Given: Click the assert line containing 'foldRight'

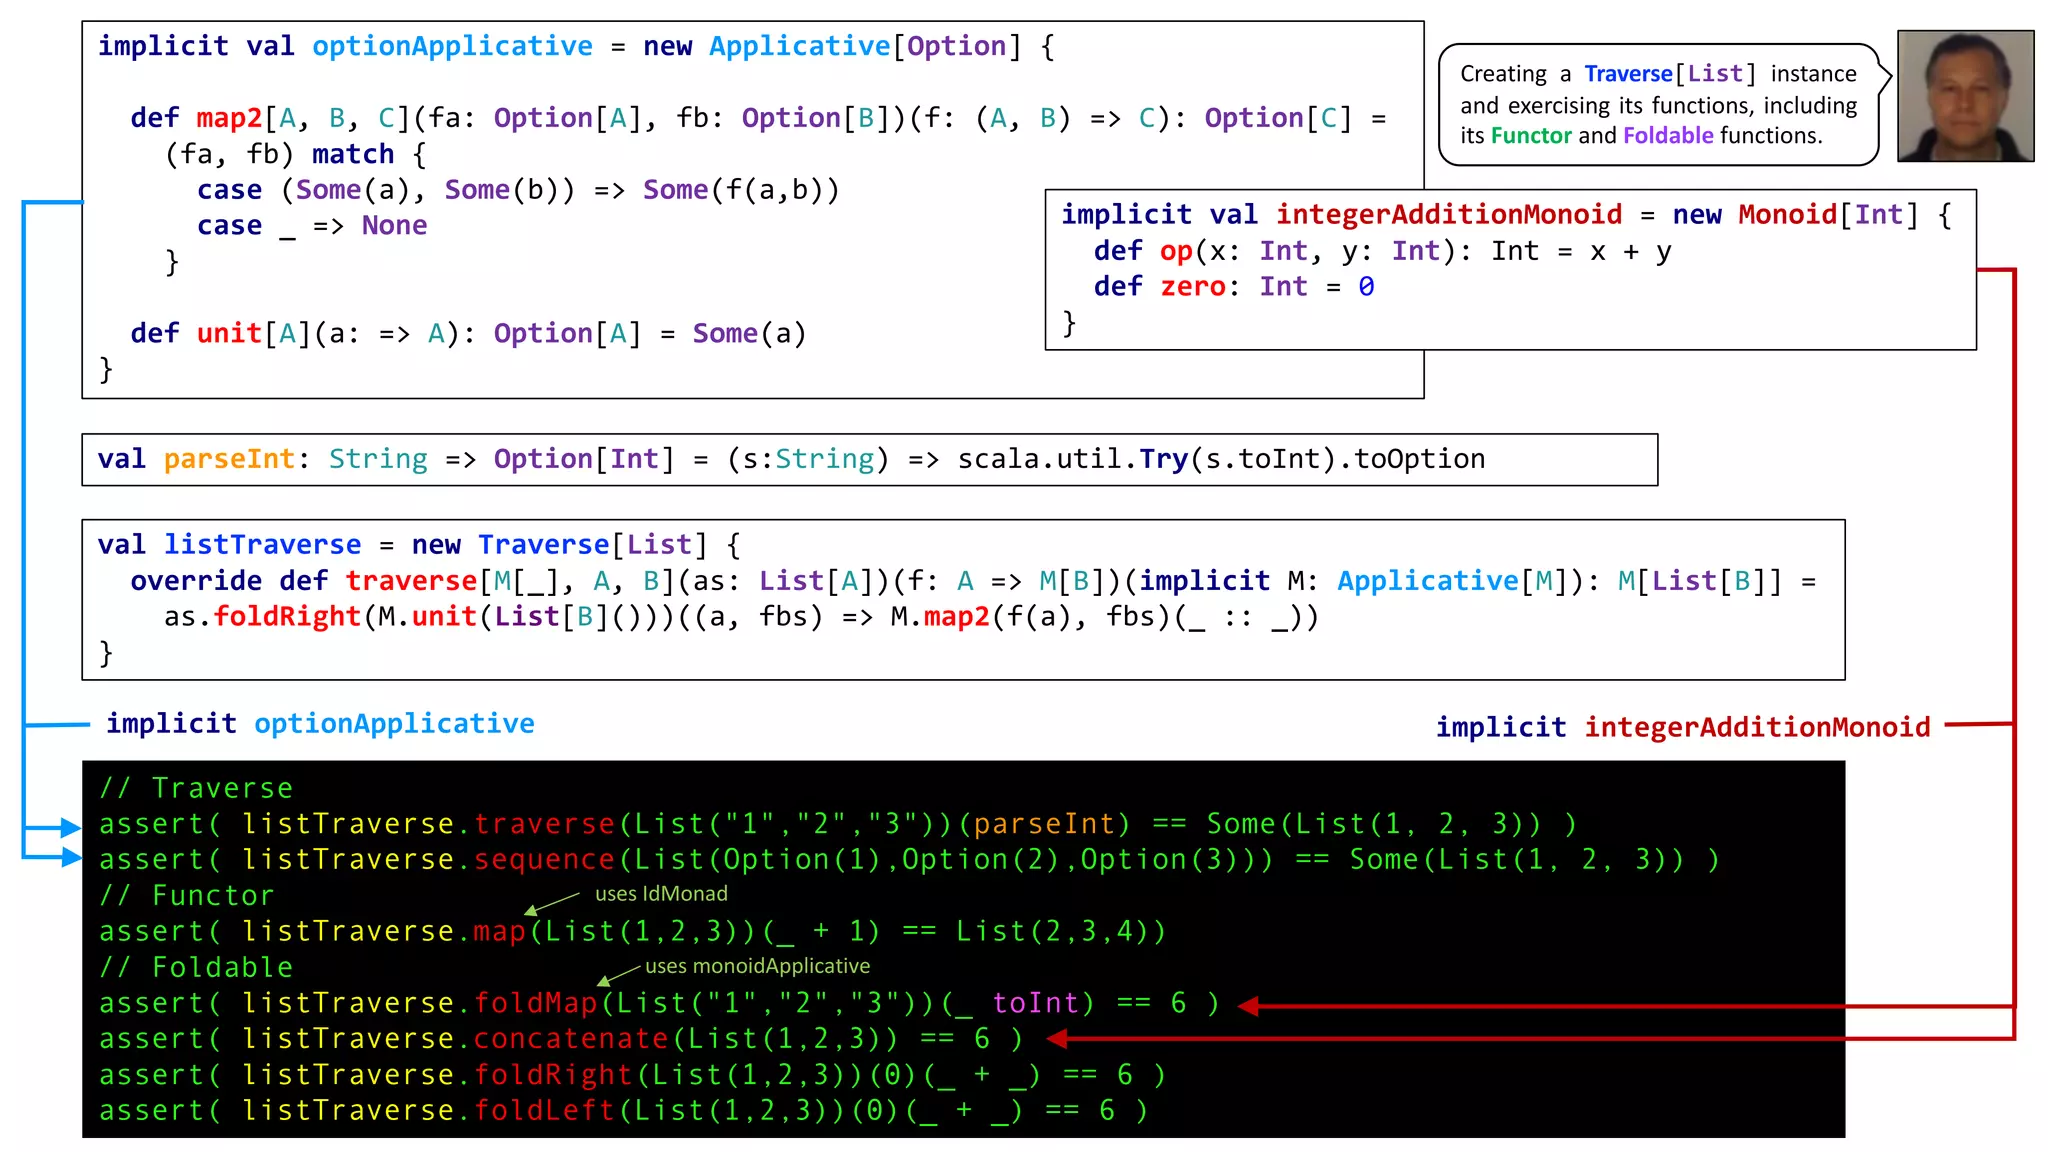Looking at the screenshot, I should [632, 1076].
